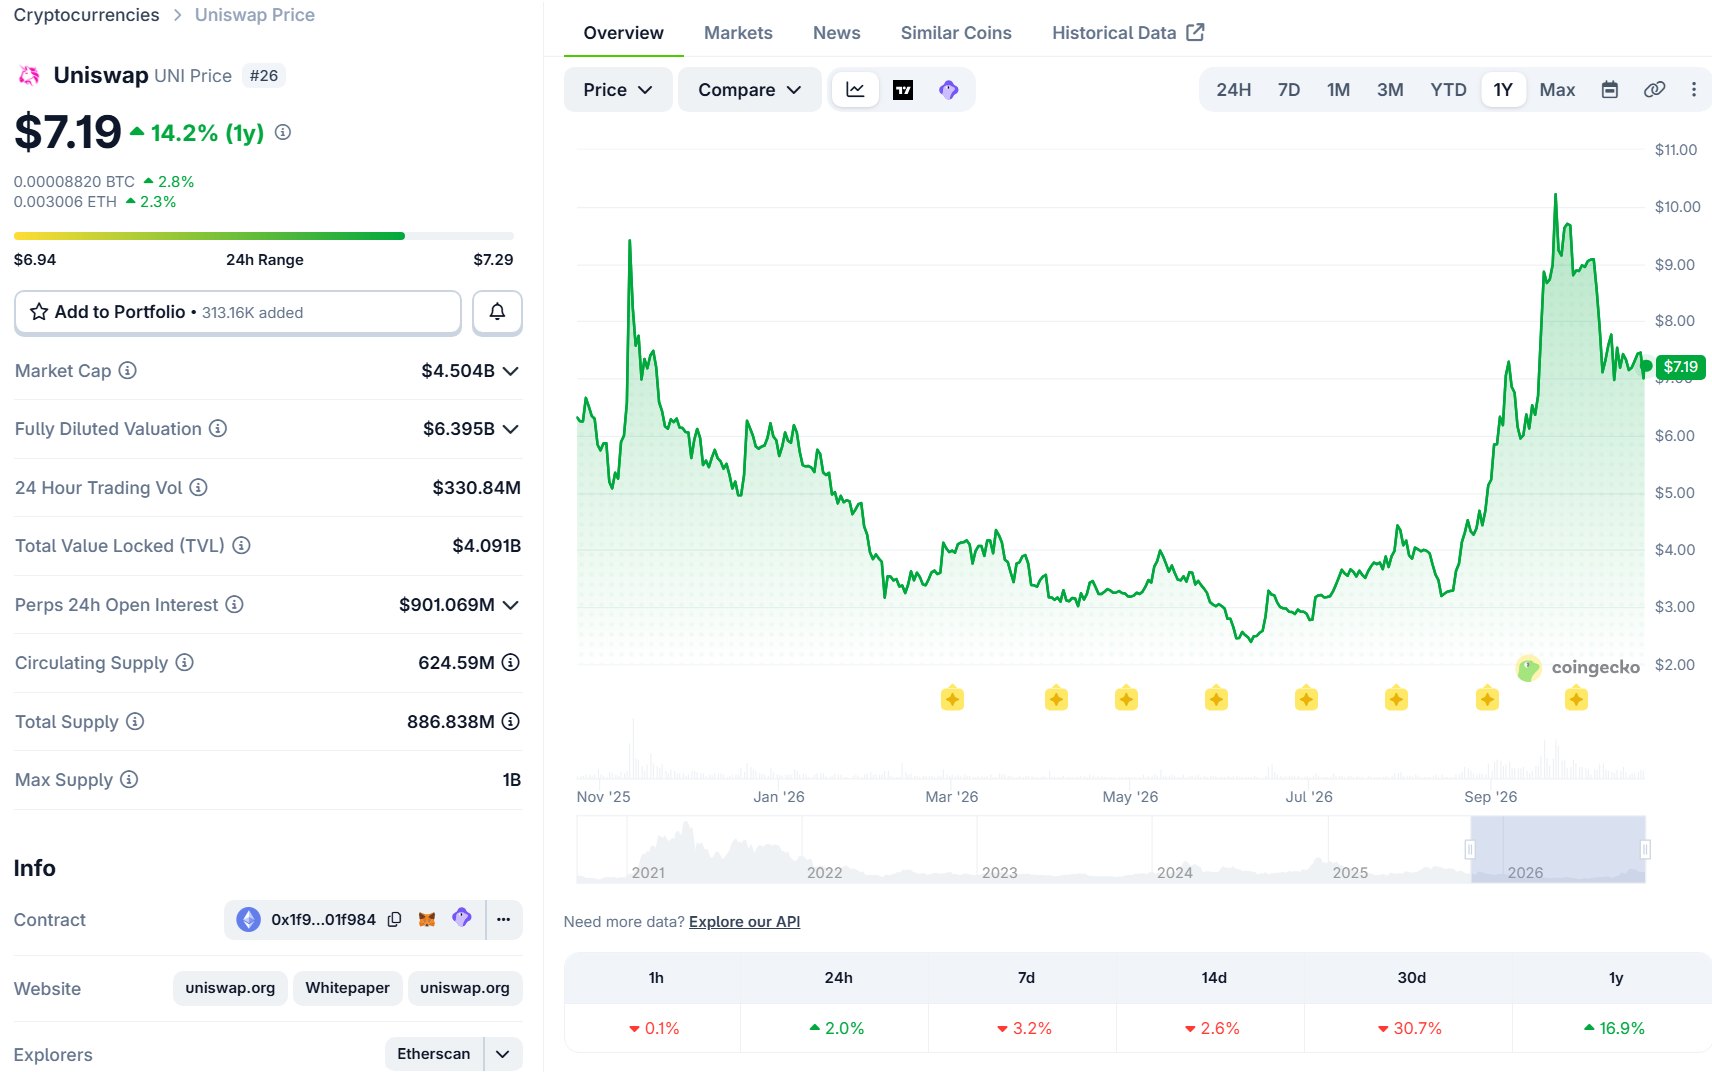Open the Whitepaper link

coord(347,988)
